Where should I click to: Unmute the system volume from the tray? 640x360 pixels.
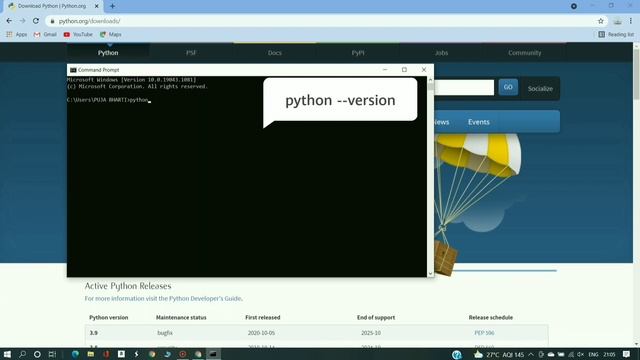pos(580,354)
